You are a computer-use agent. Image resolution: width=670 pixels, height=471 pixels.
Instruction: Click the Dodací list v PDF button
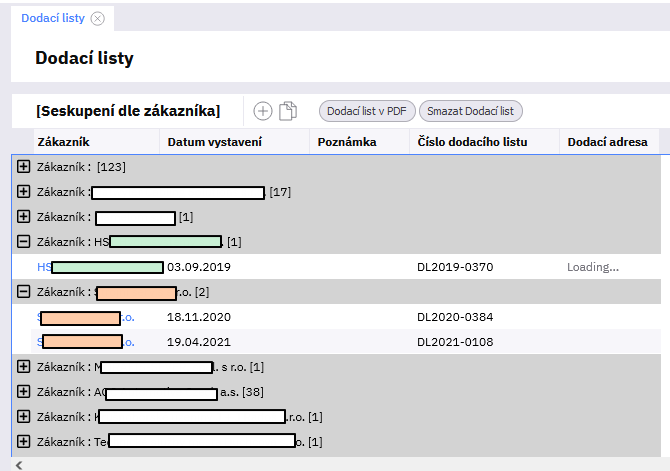pyautogui.click(x=366, y=111)
